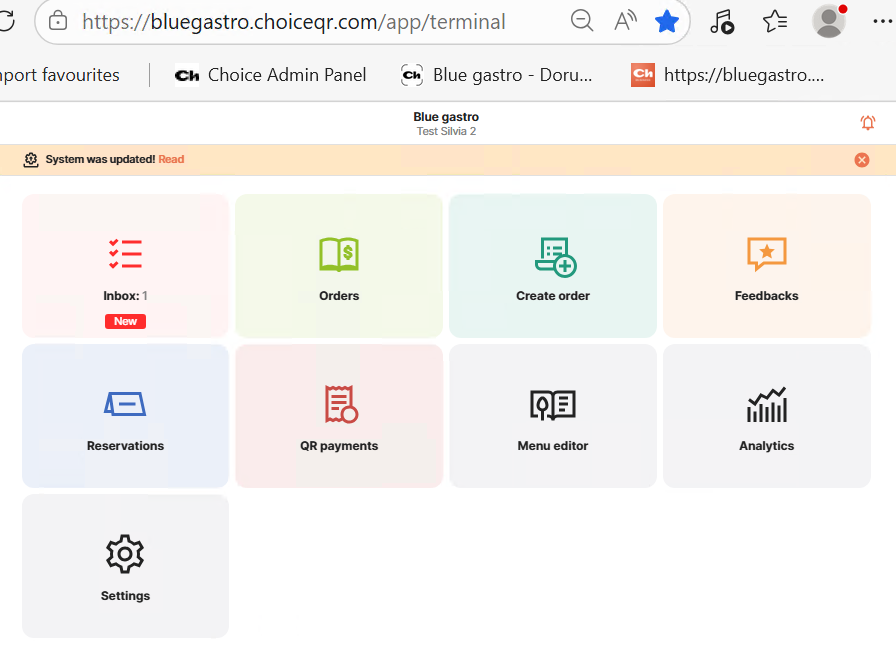Open the Menu editor icon
Viewport: 896px width, 656px height.
pyautogui.click(x=552, y=404)
